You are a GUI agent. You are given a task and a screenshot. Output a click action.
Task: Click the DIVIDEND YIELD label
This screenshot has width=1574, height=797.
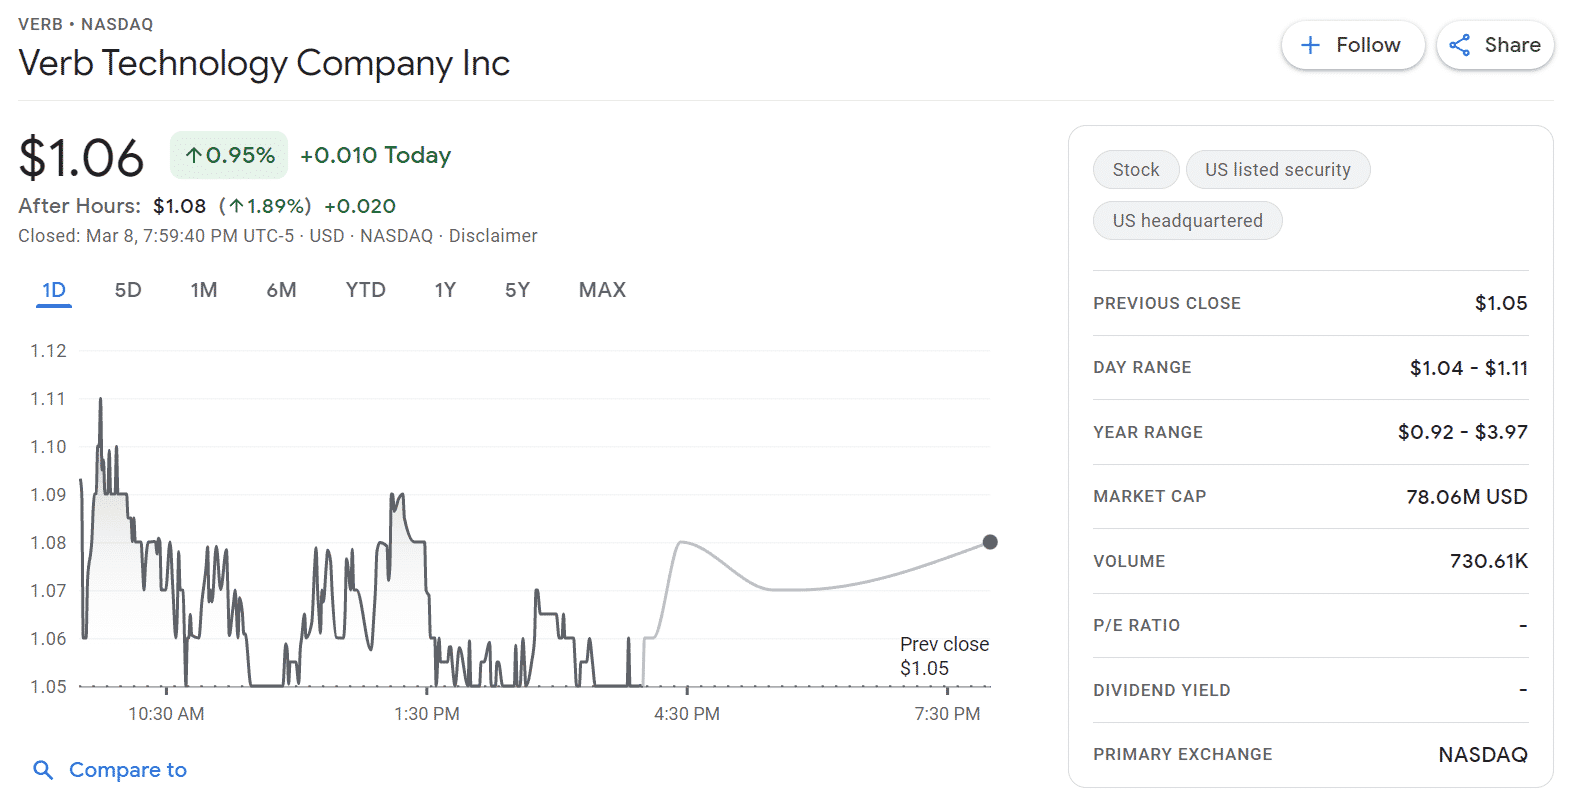(x=1162, y=690)
